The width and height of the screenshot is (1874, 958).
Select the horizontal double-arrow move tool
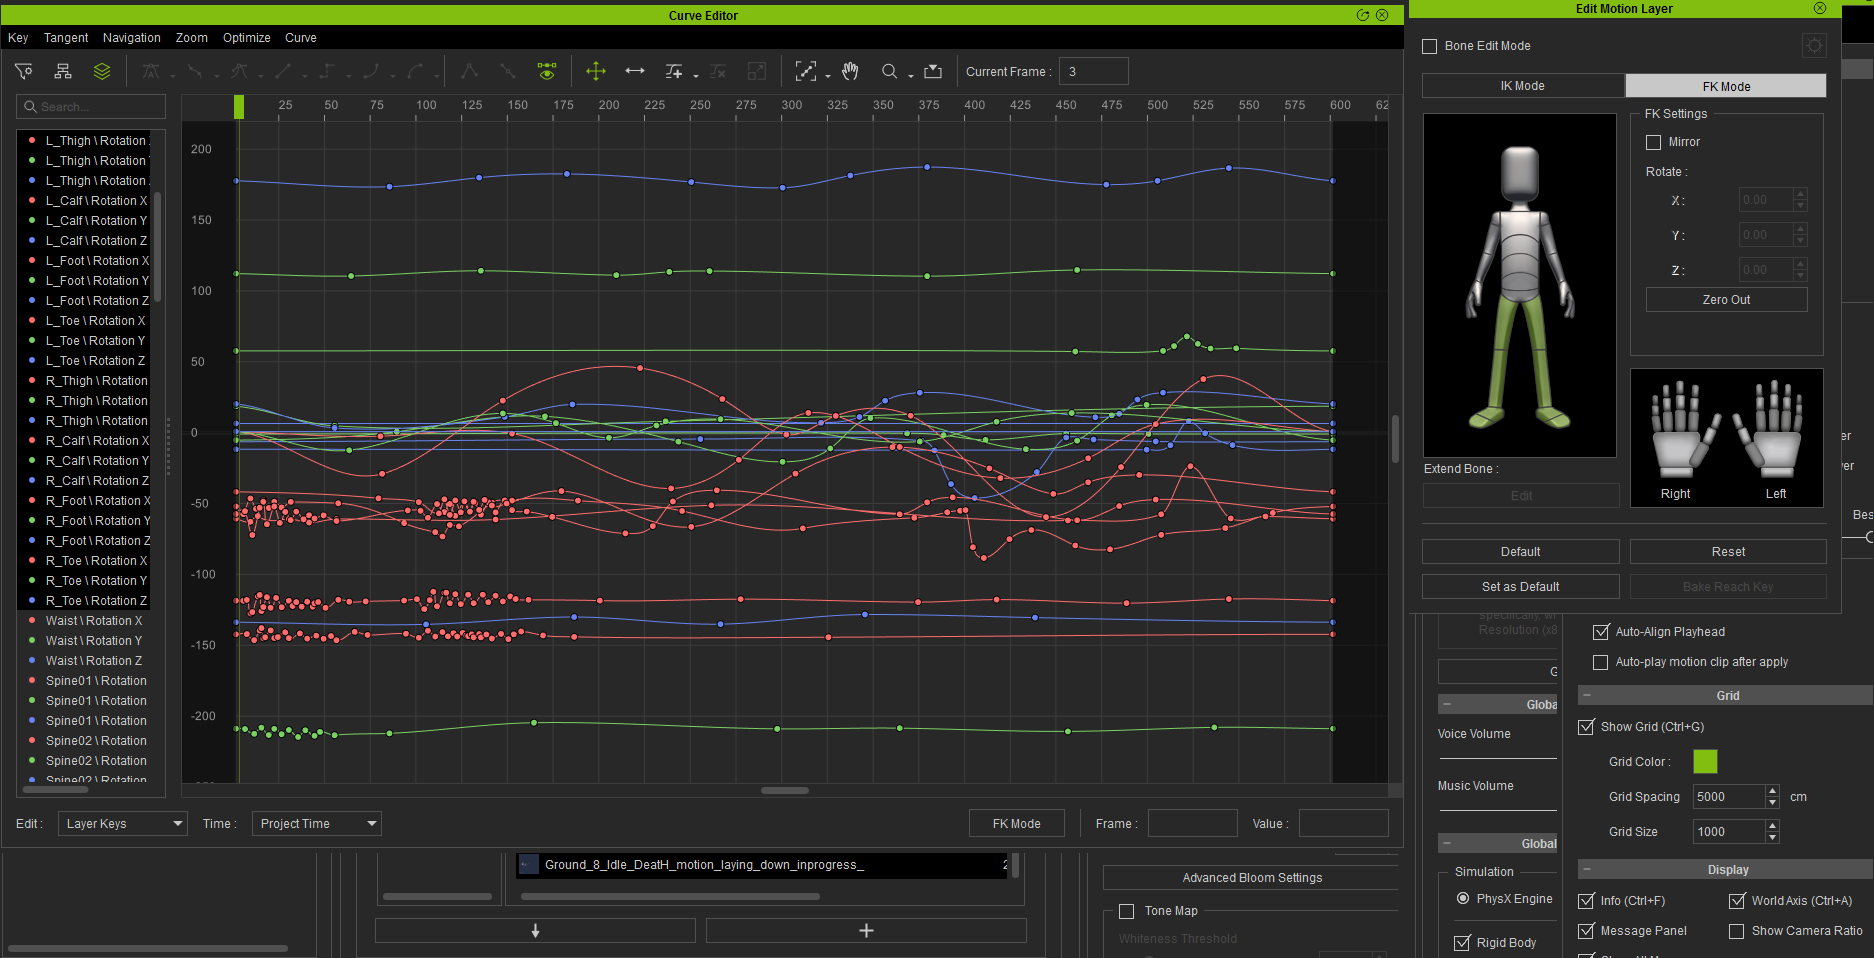[635, 71]
